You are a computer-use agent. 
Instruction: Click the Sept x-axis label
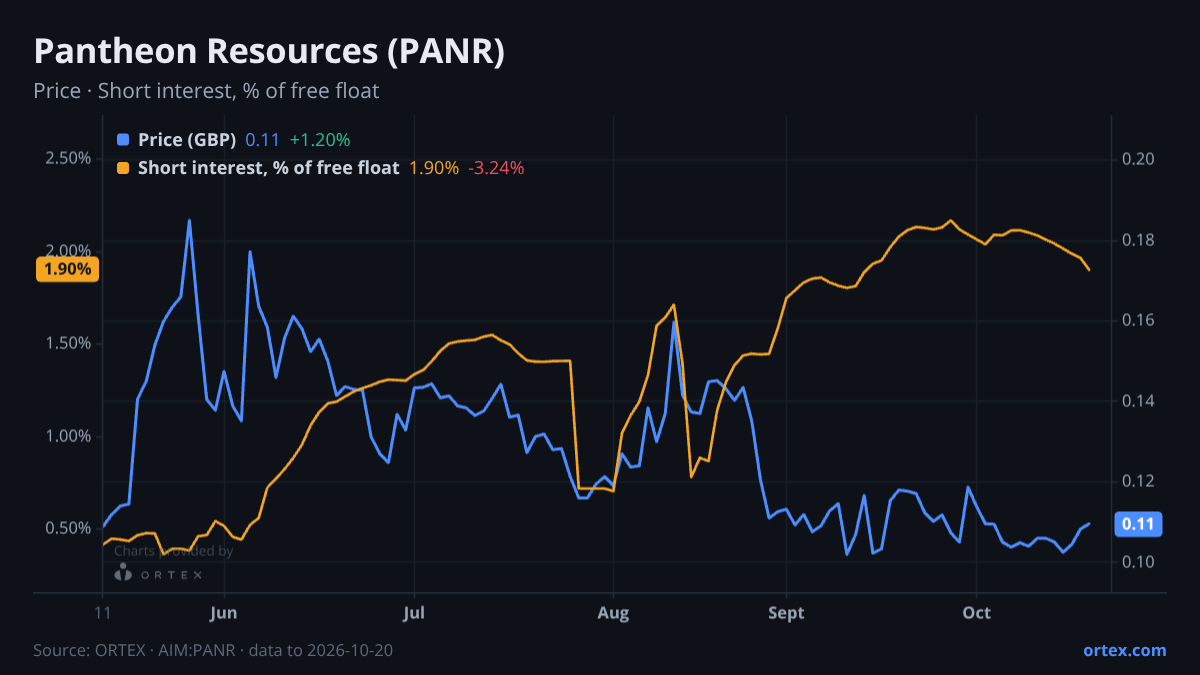(787, 612)
